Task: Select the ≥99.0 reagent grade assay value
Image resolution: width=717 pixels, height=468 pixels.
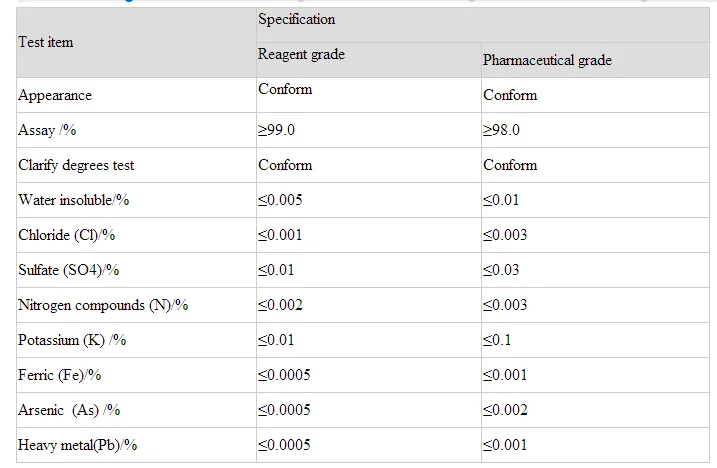Action: click(x=280, y=130)
